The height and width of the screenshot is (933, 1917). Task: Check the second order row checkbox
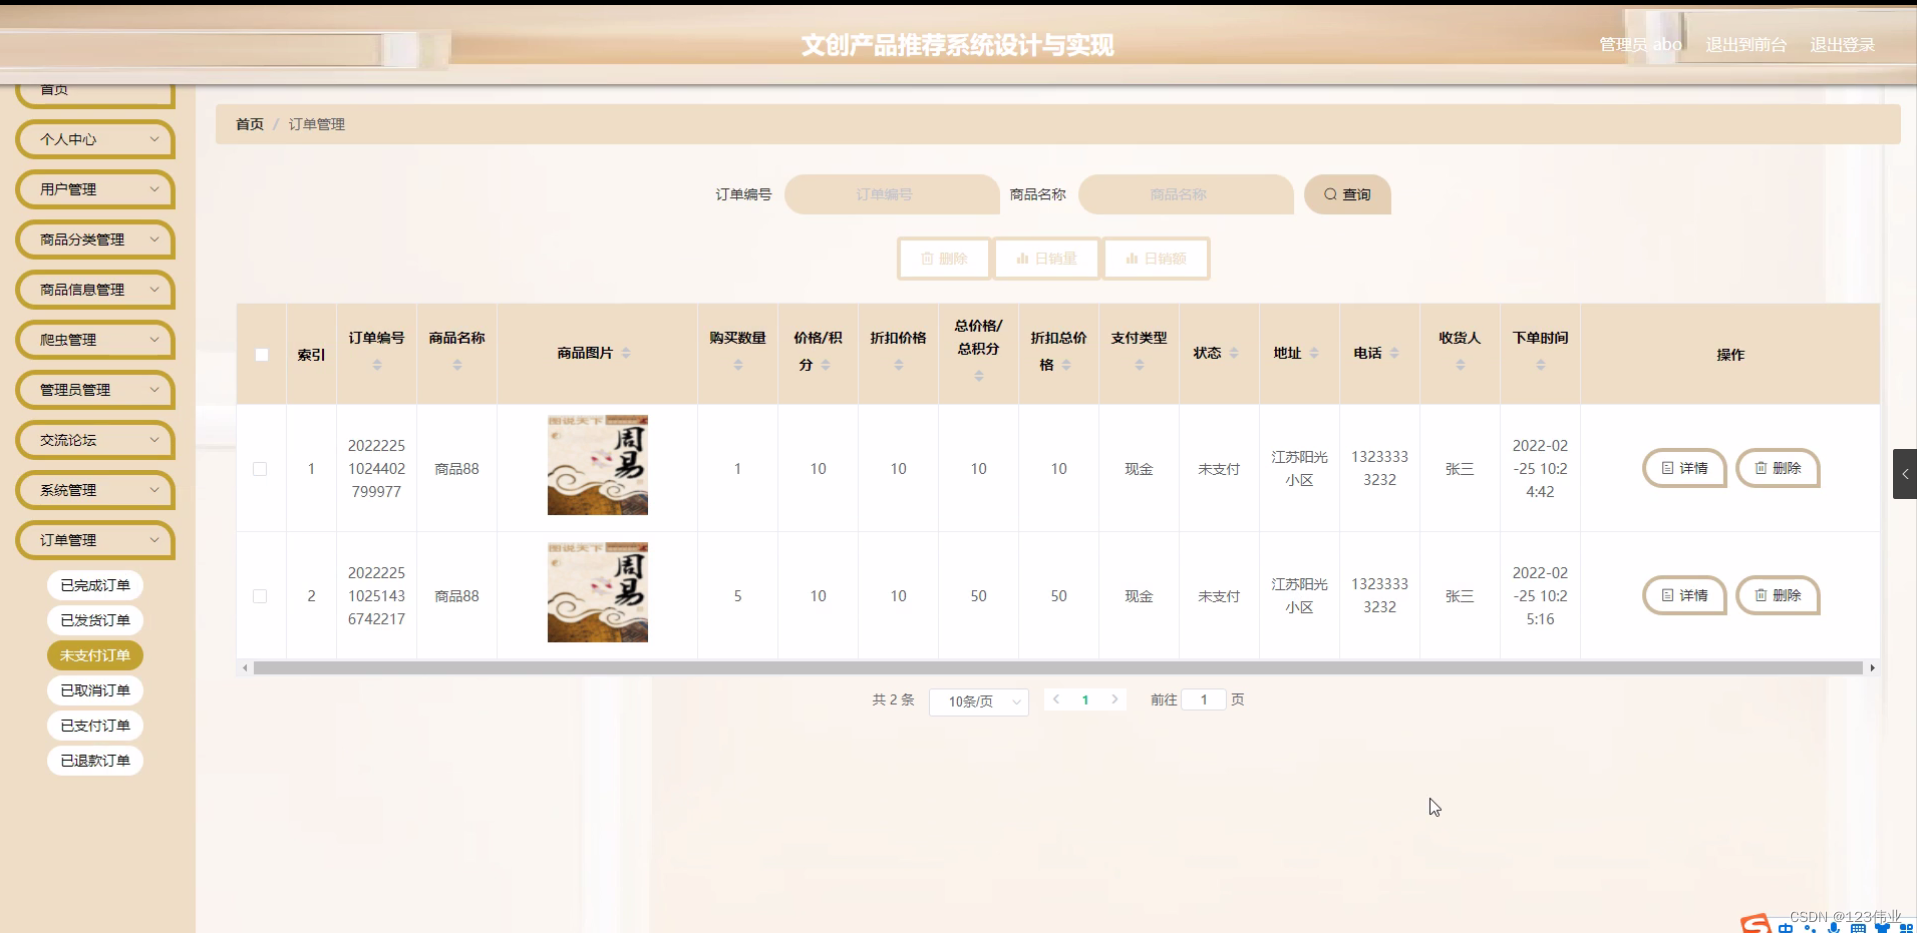coord(261,596)
